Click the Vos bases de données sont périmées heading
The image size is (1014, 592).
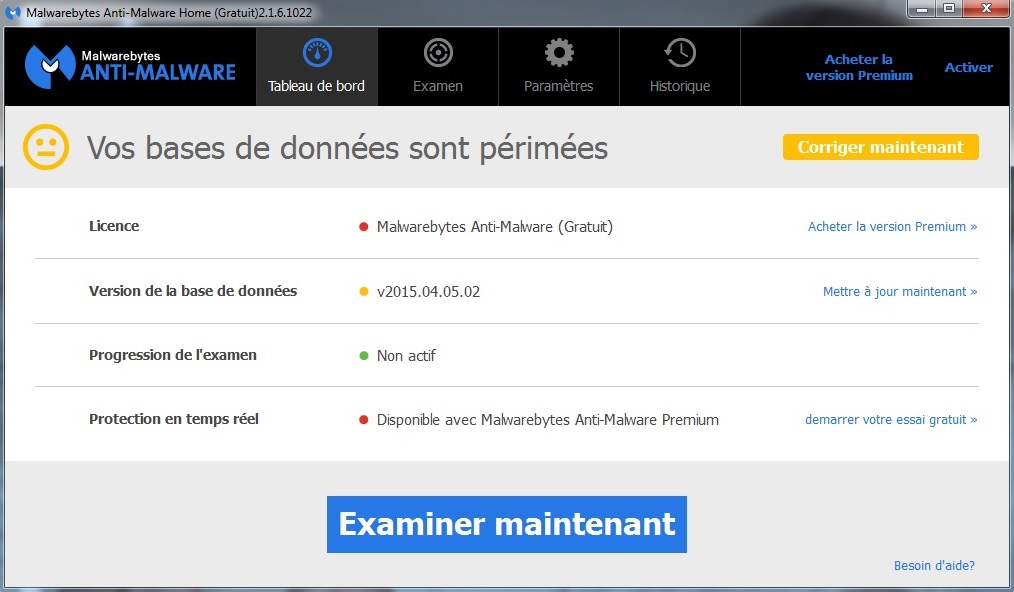tap(347, 148)
